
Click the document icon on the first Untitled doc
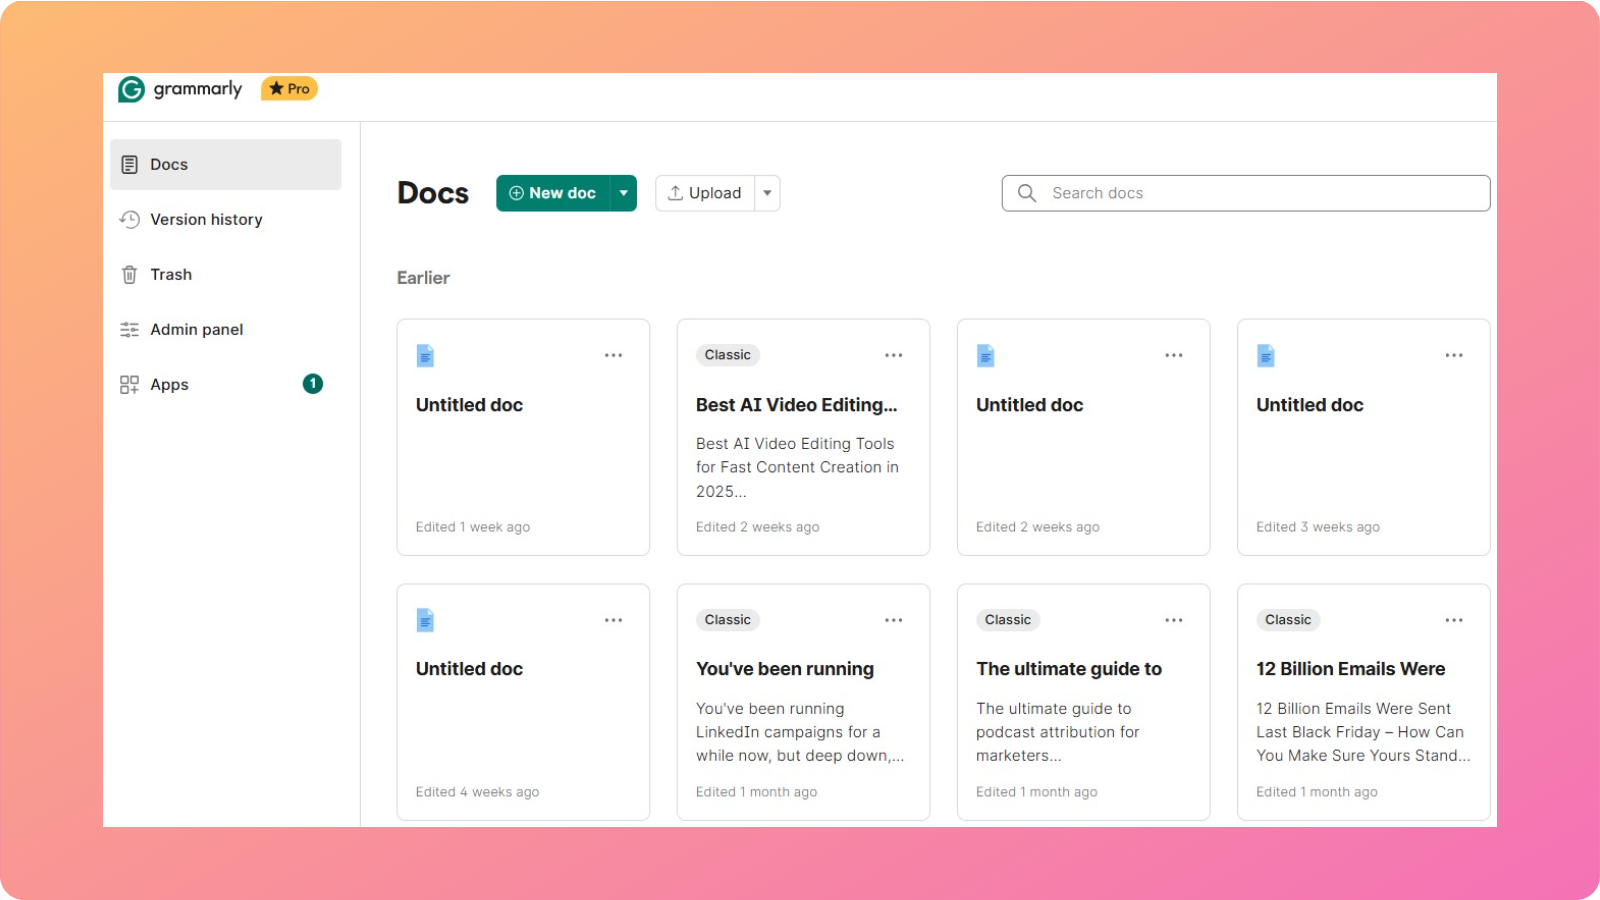(x=425, y=355)
